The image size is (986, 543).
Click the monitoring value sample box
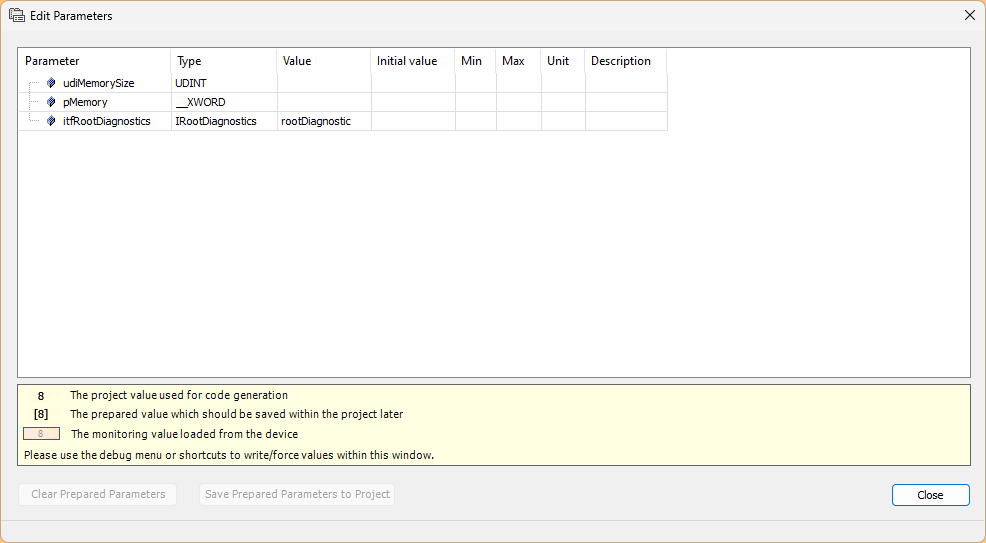click(42, 434)
